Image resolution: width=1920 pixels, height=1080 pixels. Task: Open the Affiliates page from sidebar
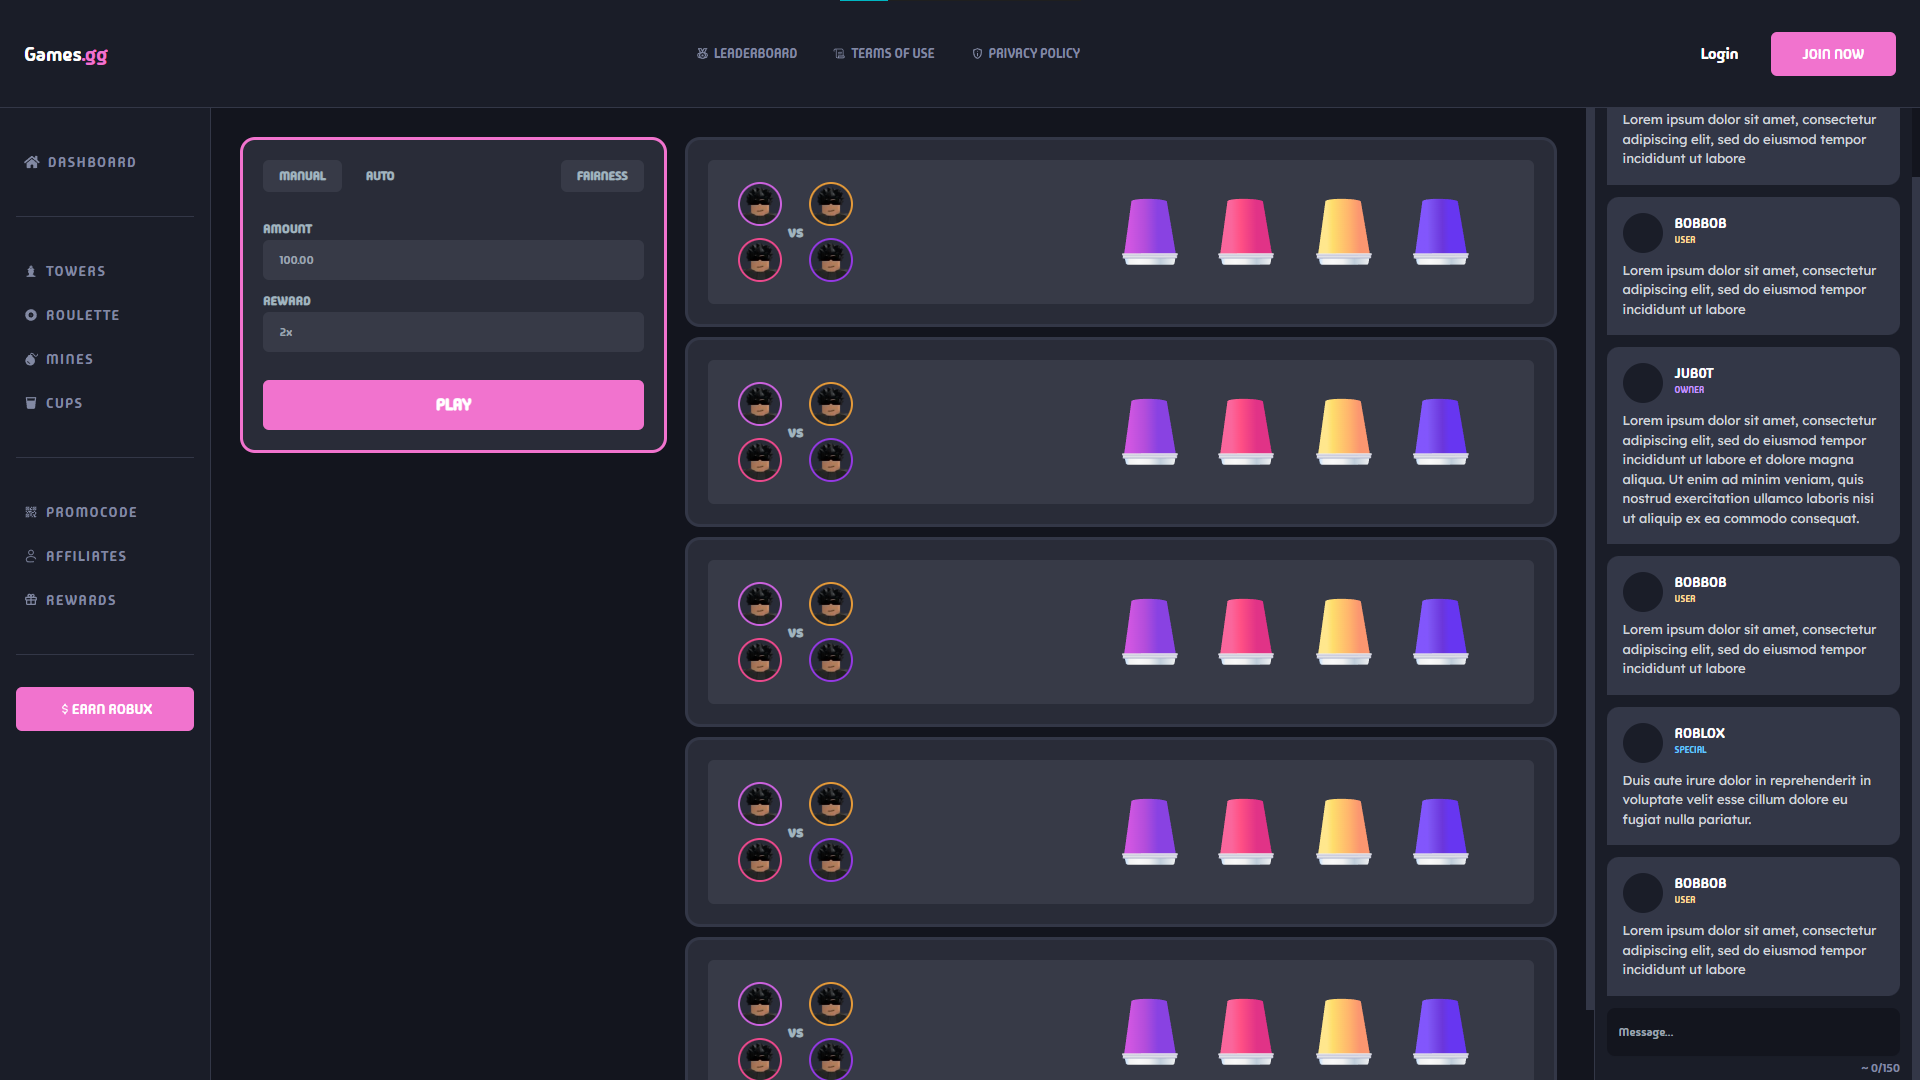click(x=86, y=556)
